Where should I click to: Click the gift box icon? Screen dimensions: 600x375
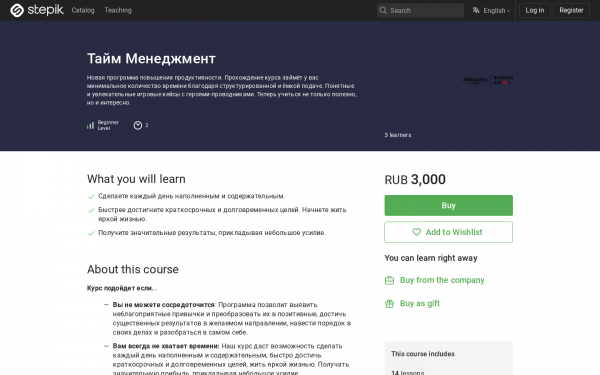tap(389, 304)
